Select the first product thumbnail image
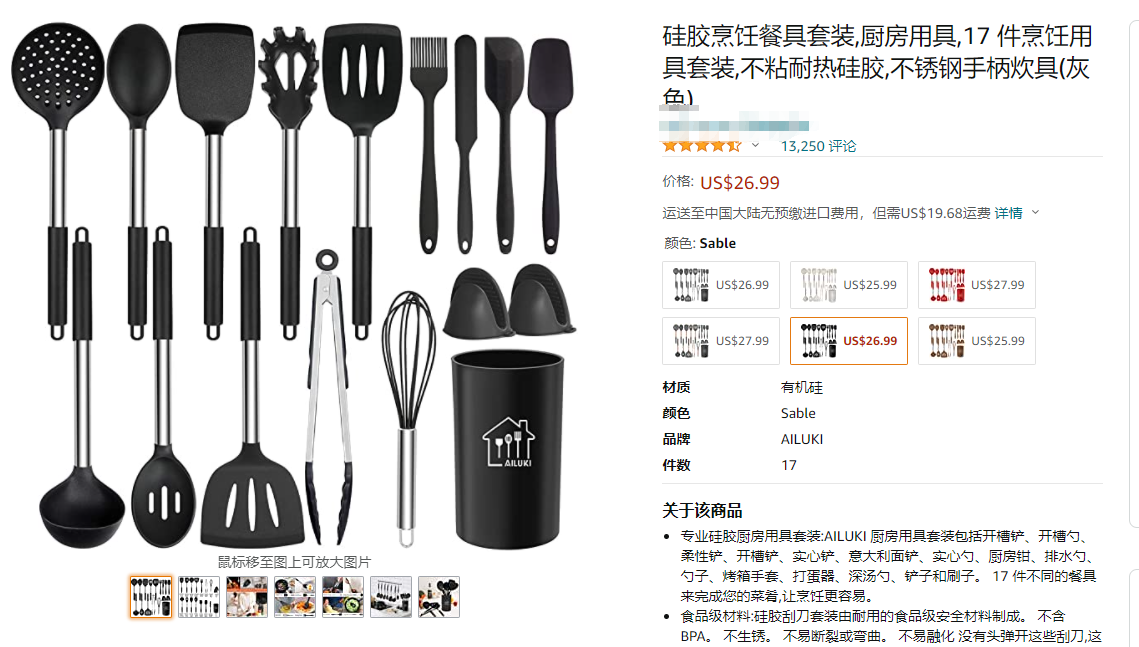 [x=151, y=597]
